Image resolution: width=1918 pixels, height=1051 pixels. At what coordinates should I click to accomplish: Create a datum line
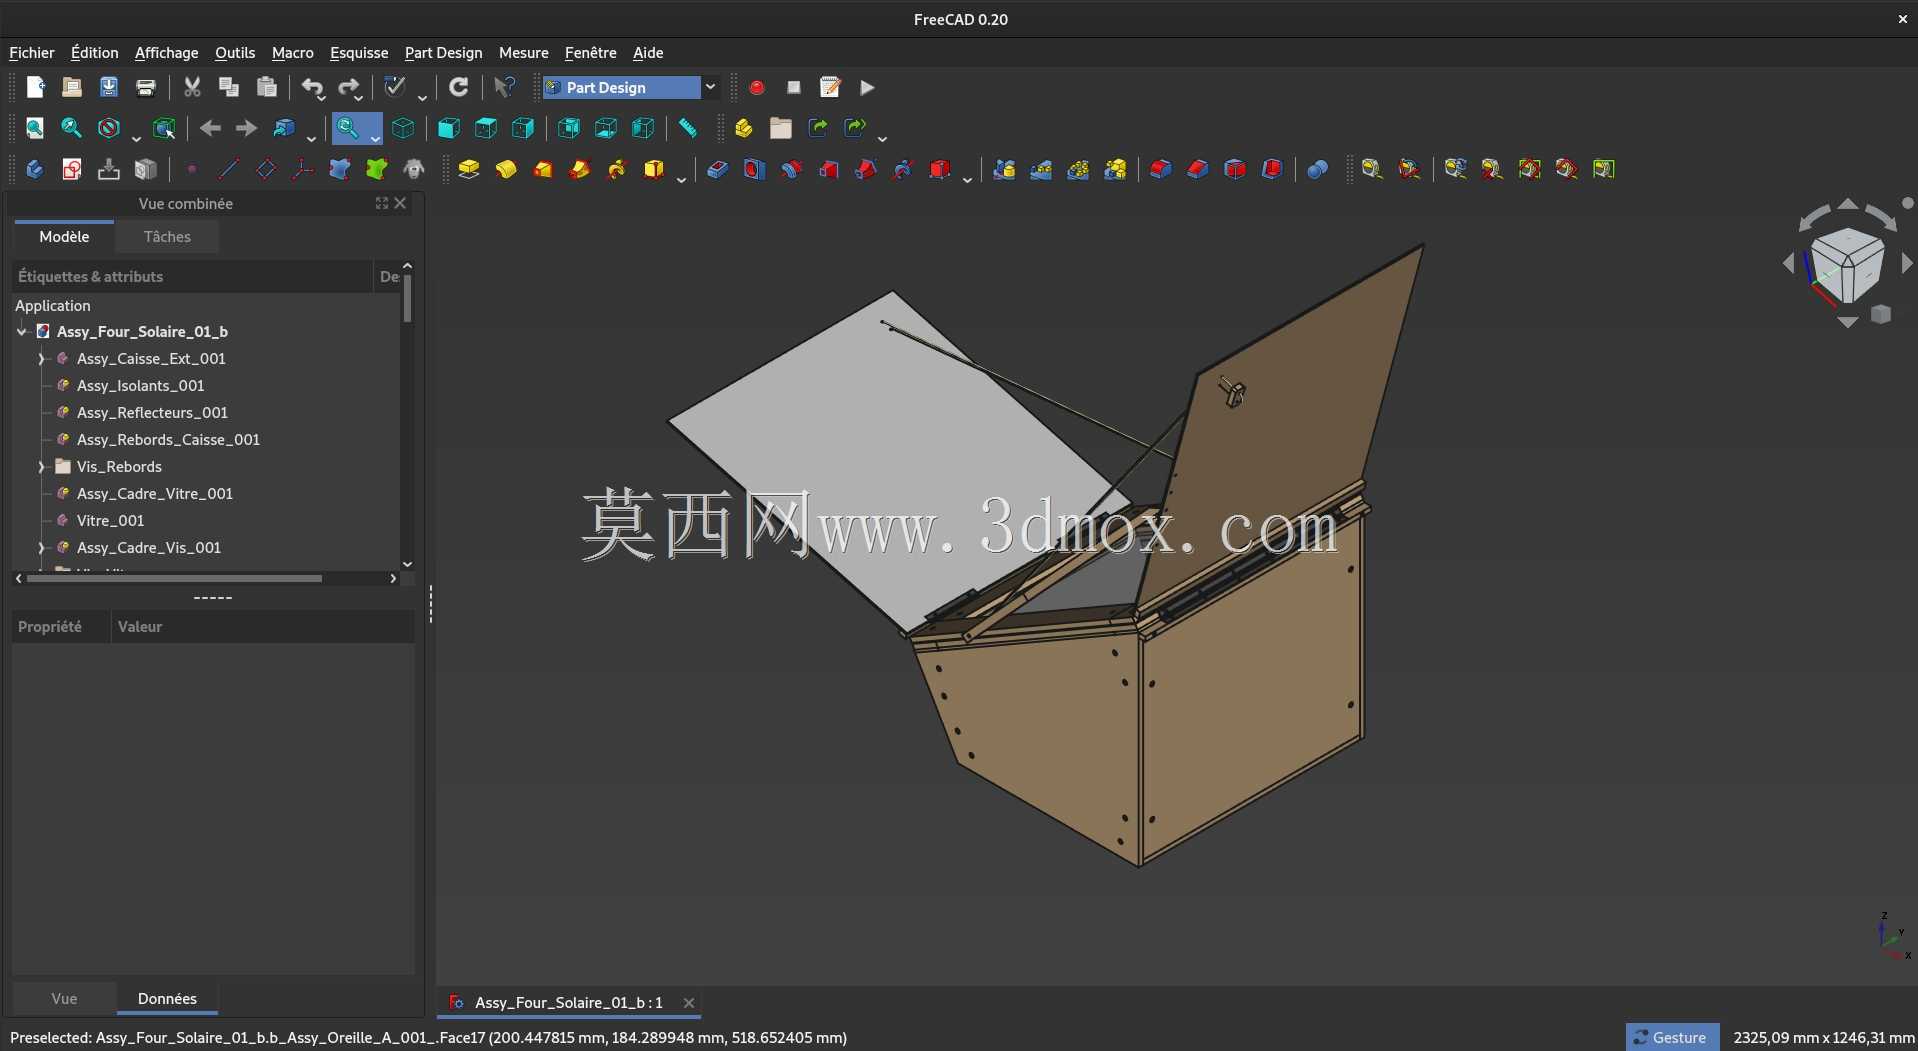tap(228, 169)
